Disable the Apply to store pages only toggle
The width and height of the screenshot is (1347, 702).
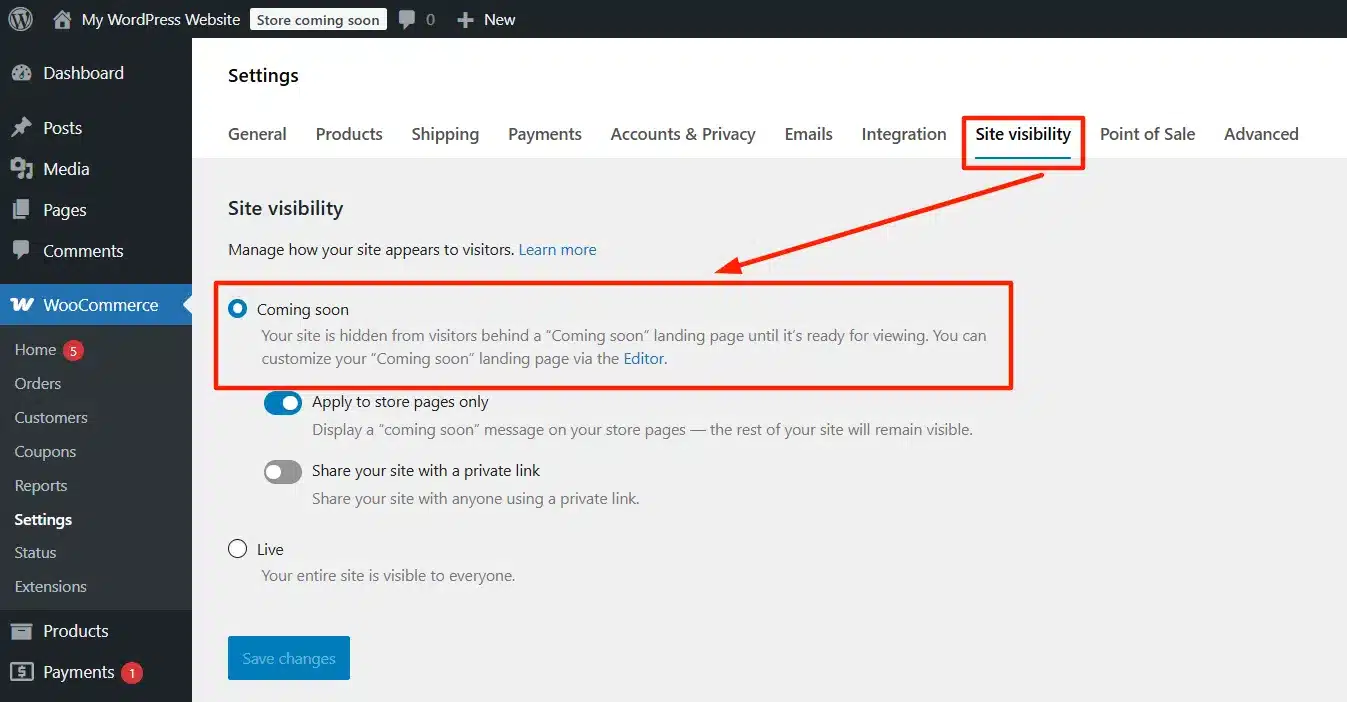[x=283, y=402]
